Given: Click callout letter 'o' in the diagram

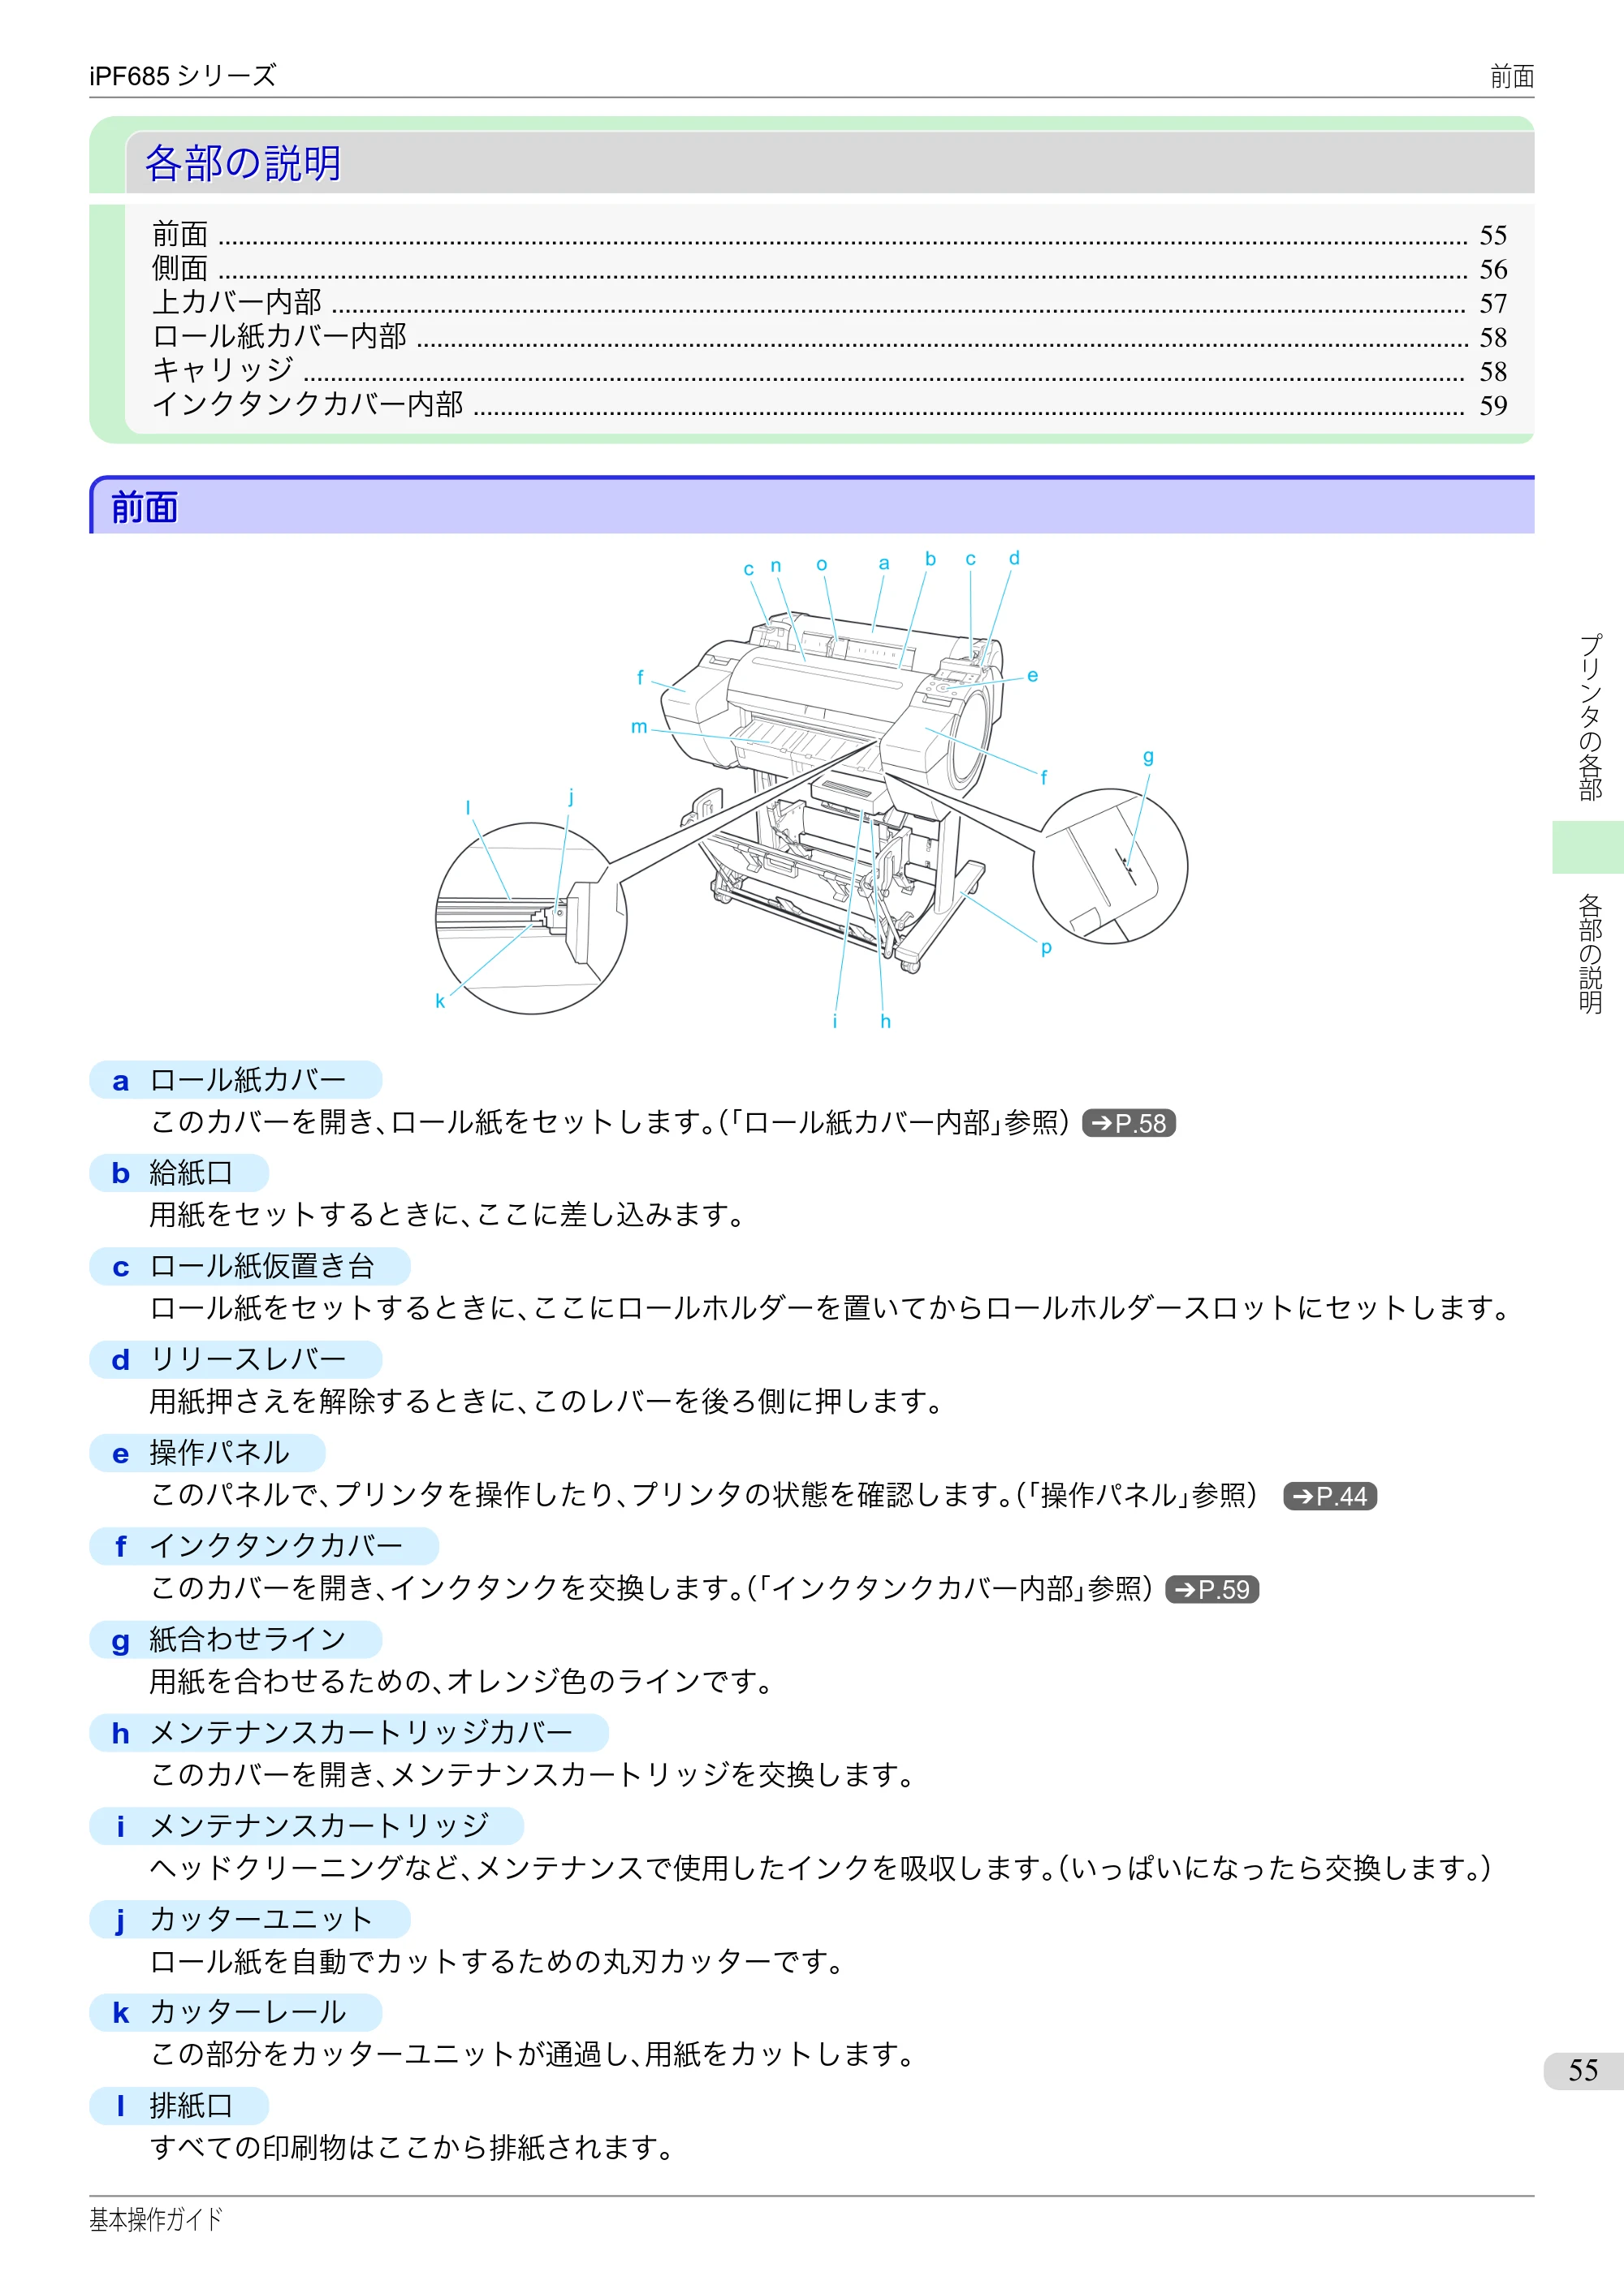Looking at the screenshot, I should coord(822,565).
